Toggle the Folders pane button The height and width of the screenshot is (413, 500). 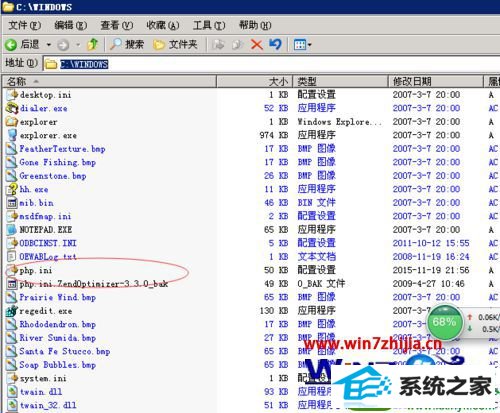[175, 44]
